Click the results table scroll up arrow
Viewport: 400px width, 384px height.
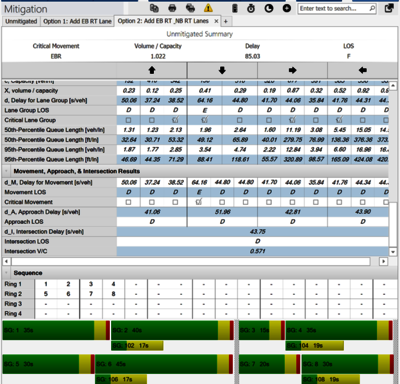[393, 85]
